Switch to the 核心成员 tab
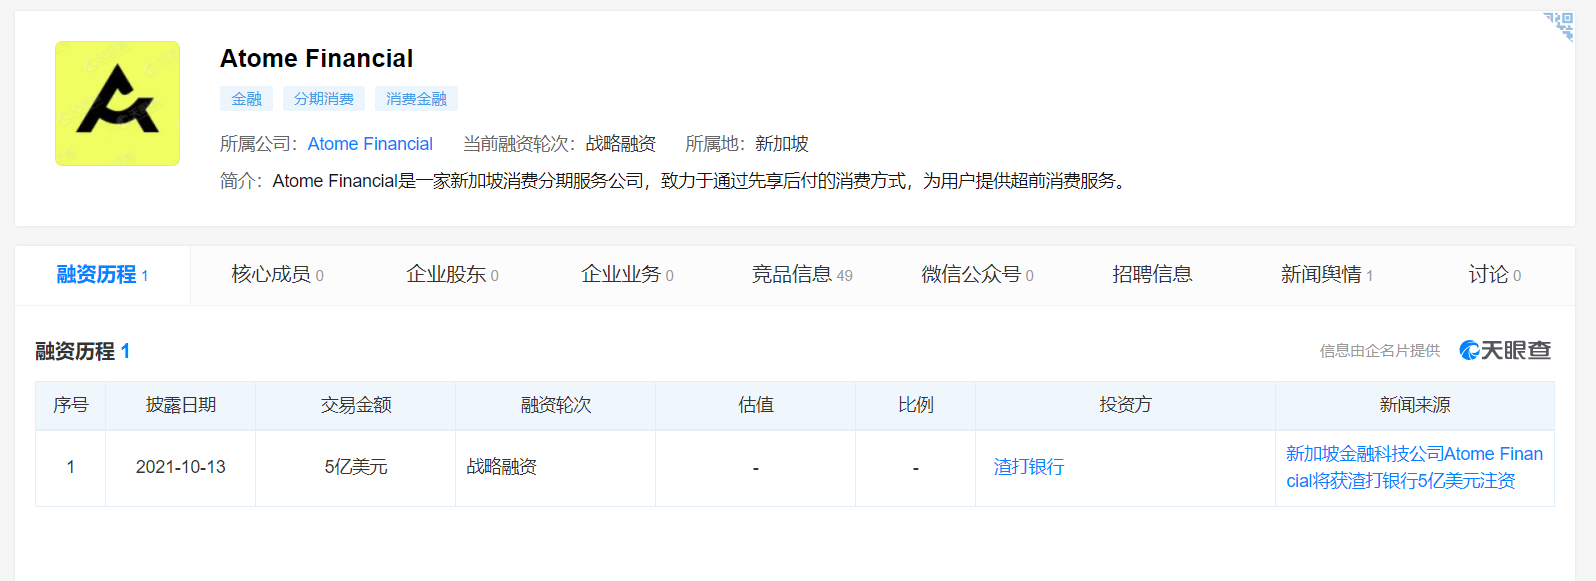Viewport: 1596px width, 581px height. click(277, 275)
